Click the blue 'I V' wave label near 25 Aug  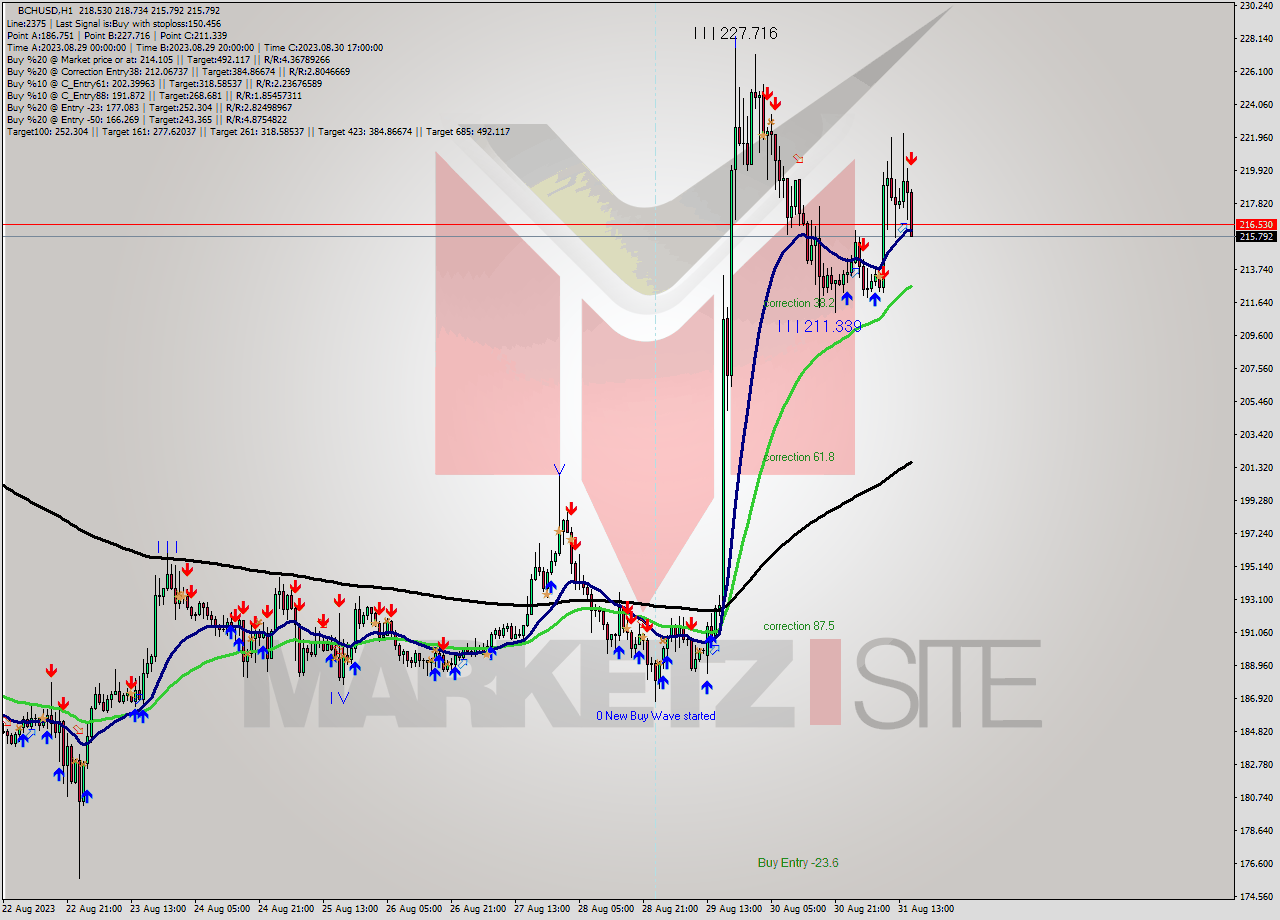340,697
